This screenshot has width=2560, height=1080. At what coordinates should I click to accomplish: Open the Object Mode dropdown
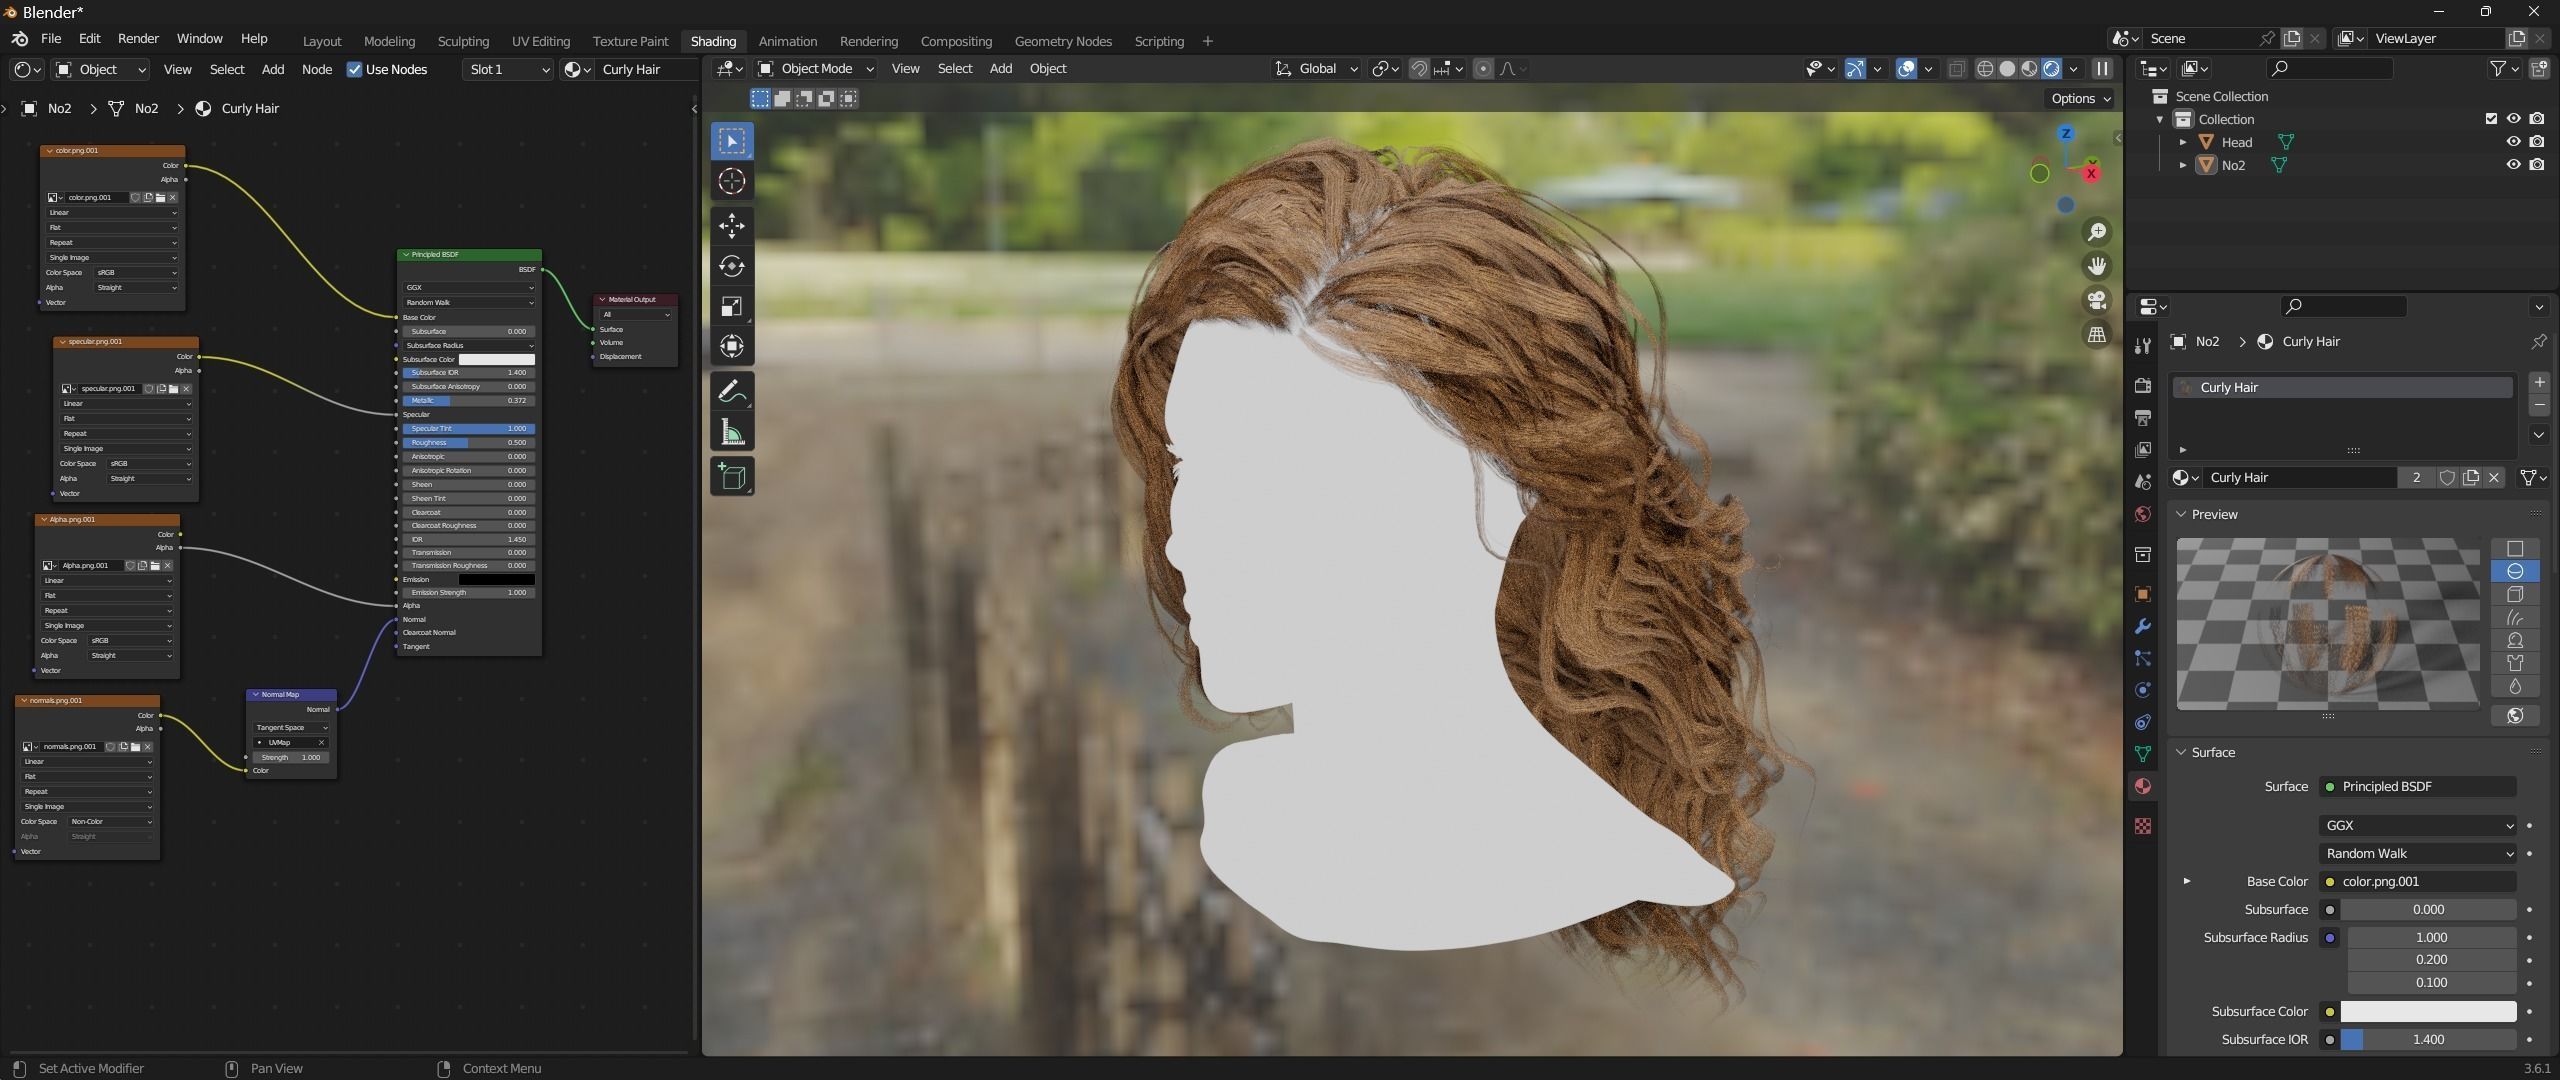[x=816, y=68]
